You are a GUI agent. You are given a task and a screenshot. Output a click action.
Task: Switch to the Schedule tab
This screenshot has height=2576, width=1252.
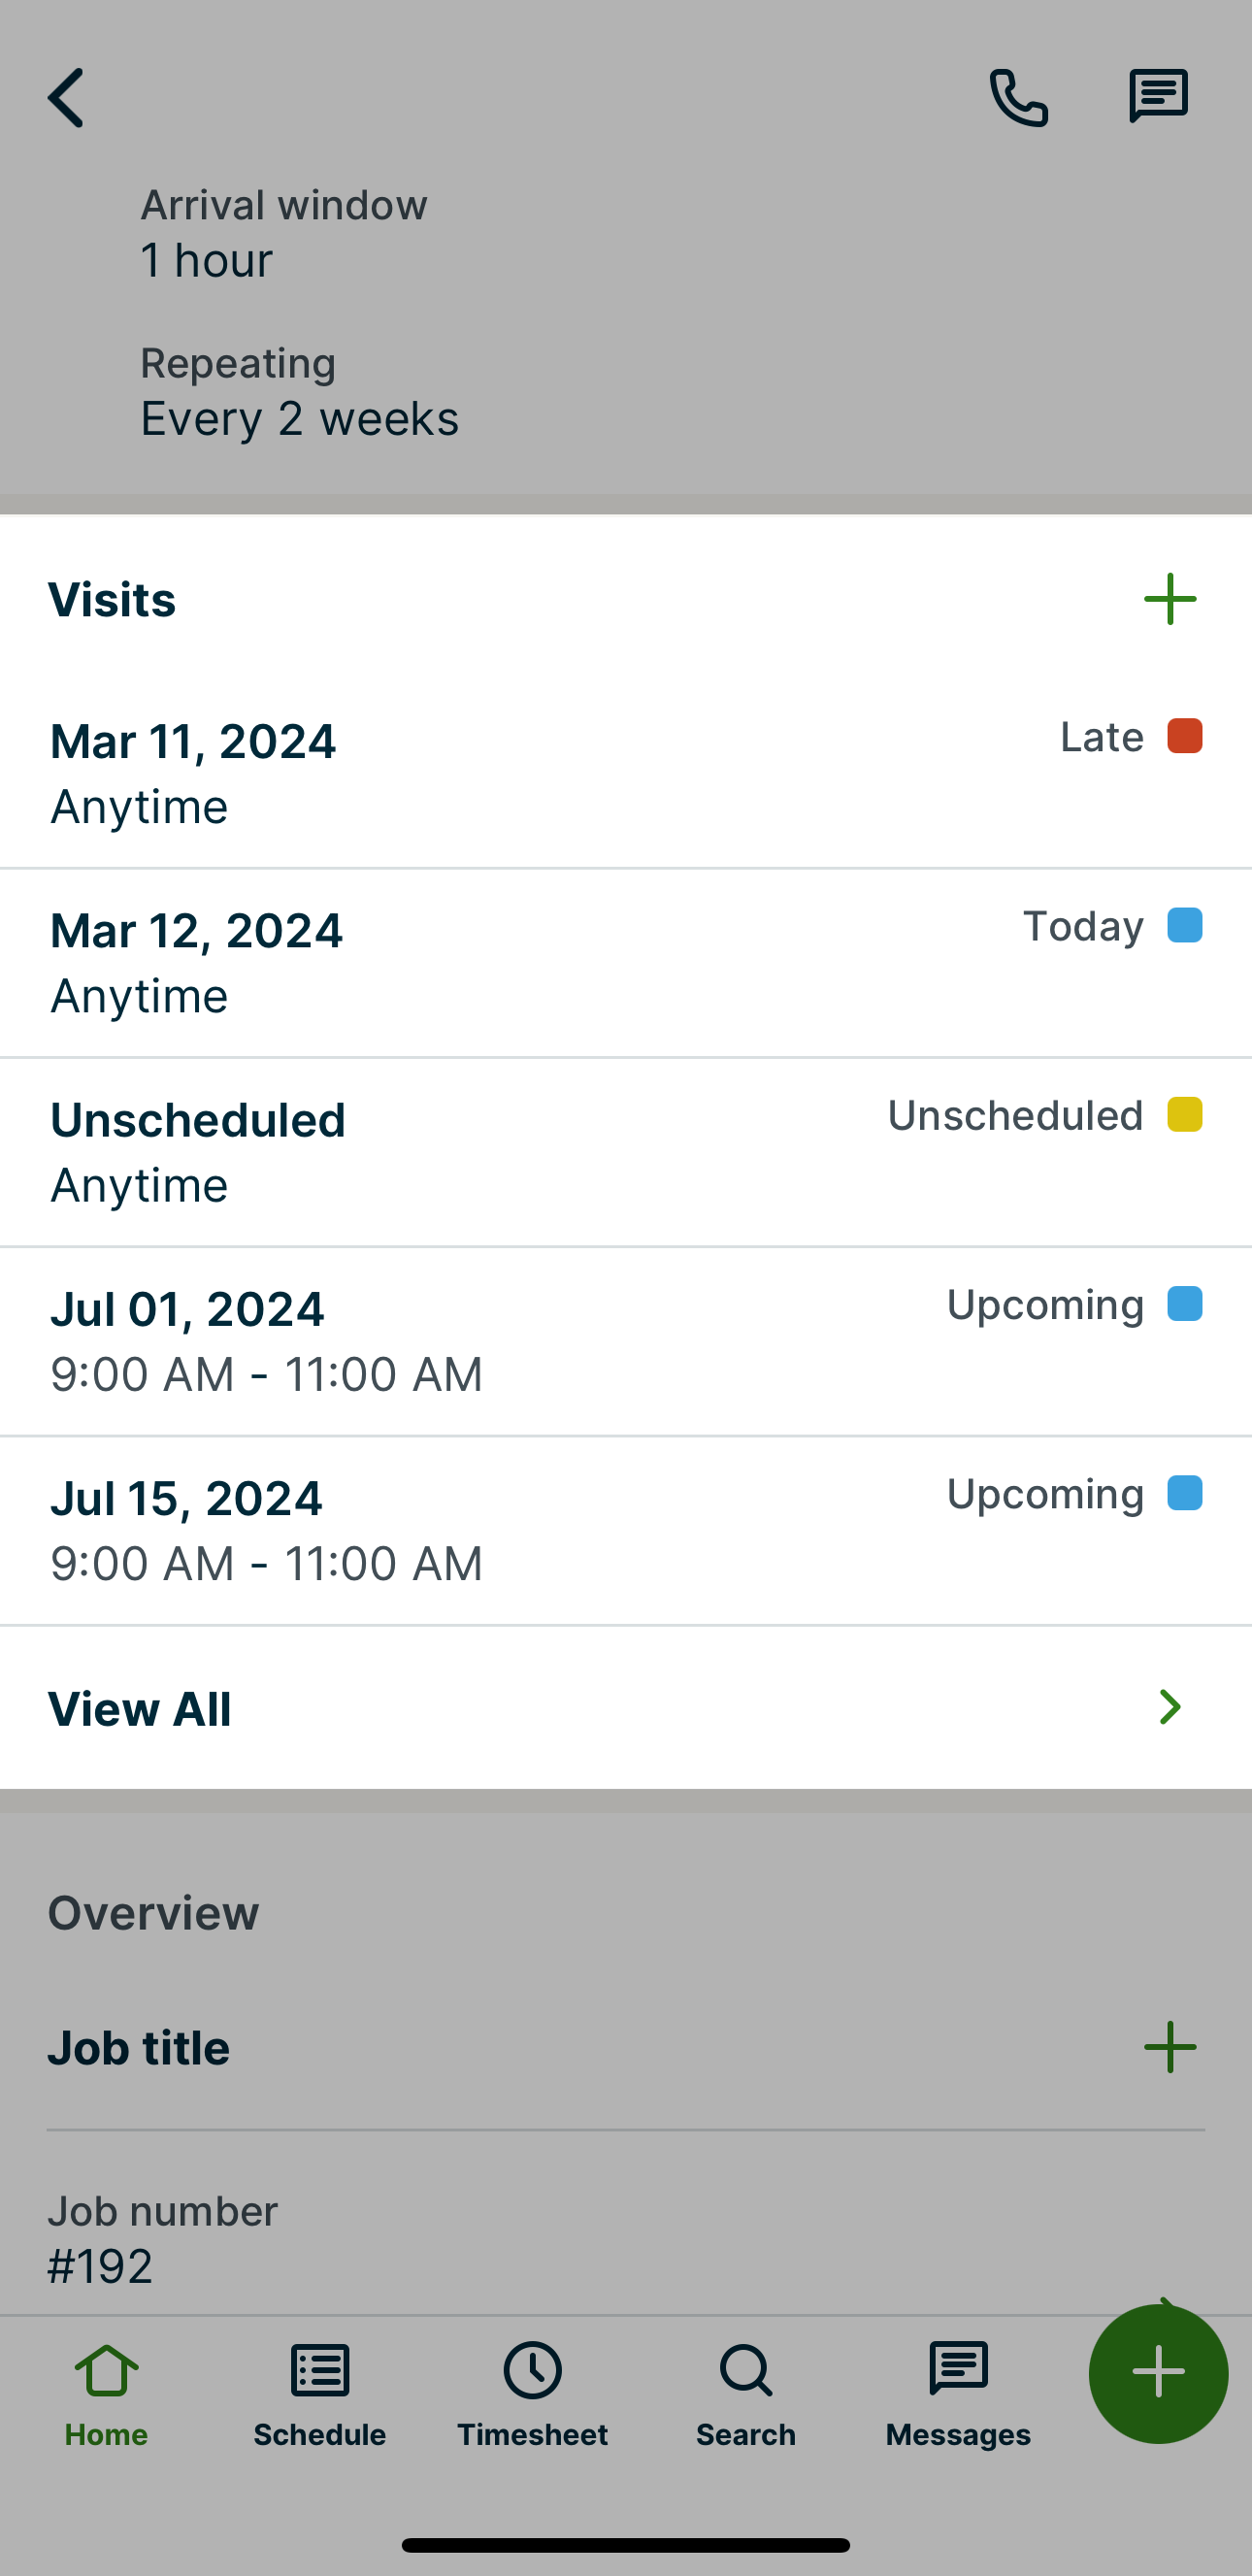pyautogui.click(x=320, y=2392)
